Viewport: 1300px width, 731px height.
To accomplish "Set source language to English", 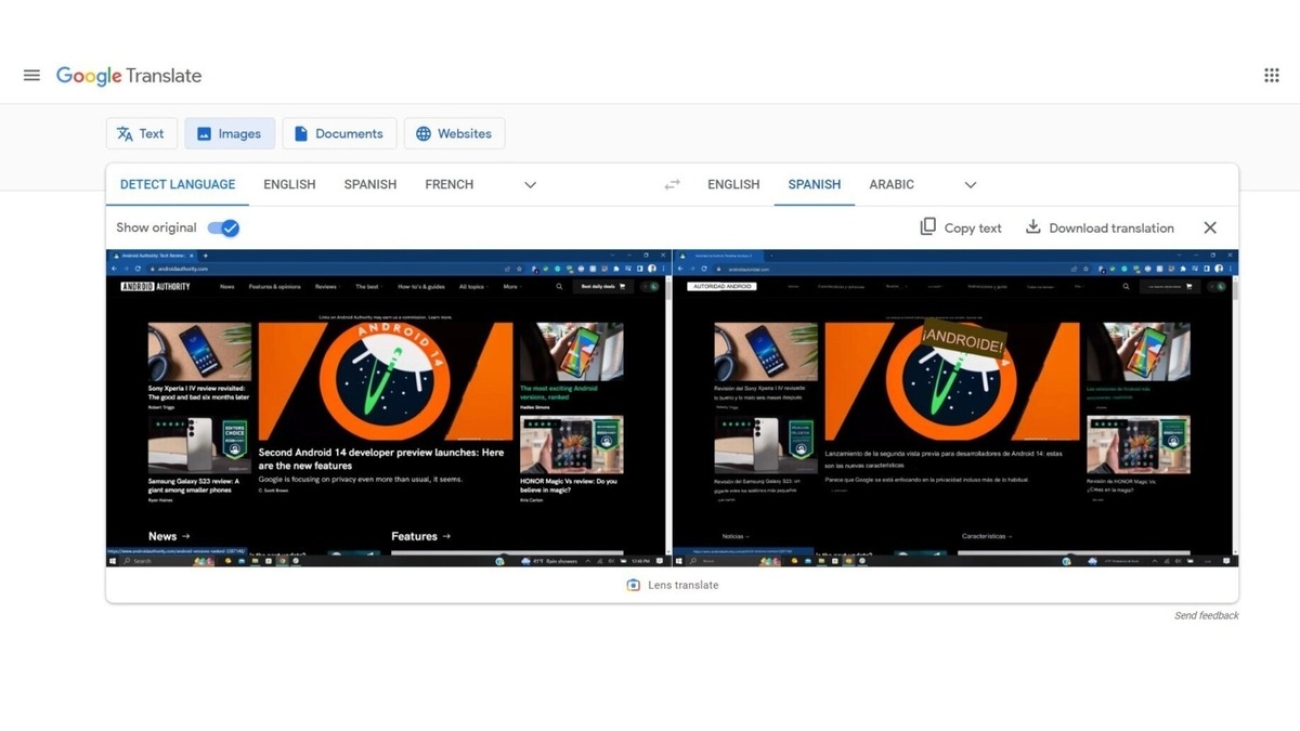I will coord(289,184).
